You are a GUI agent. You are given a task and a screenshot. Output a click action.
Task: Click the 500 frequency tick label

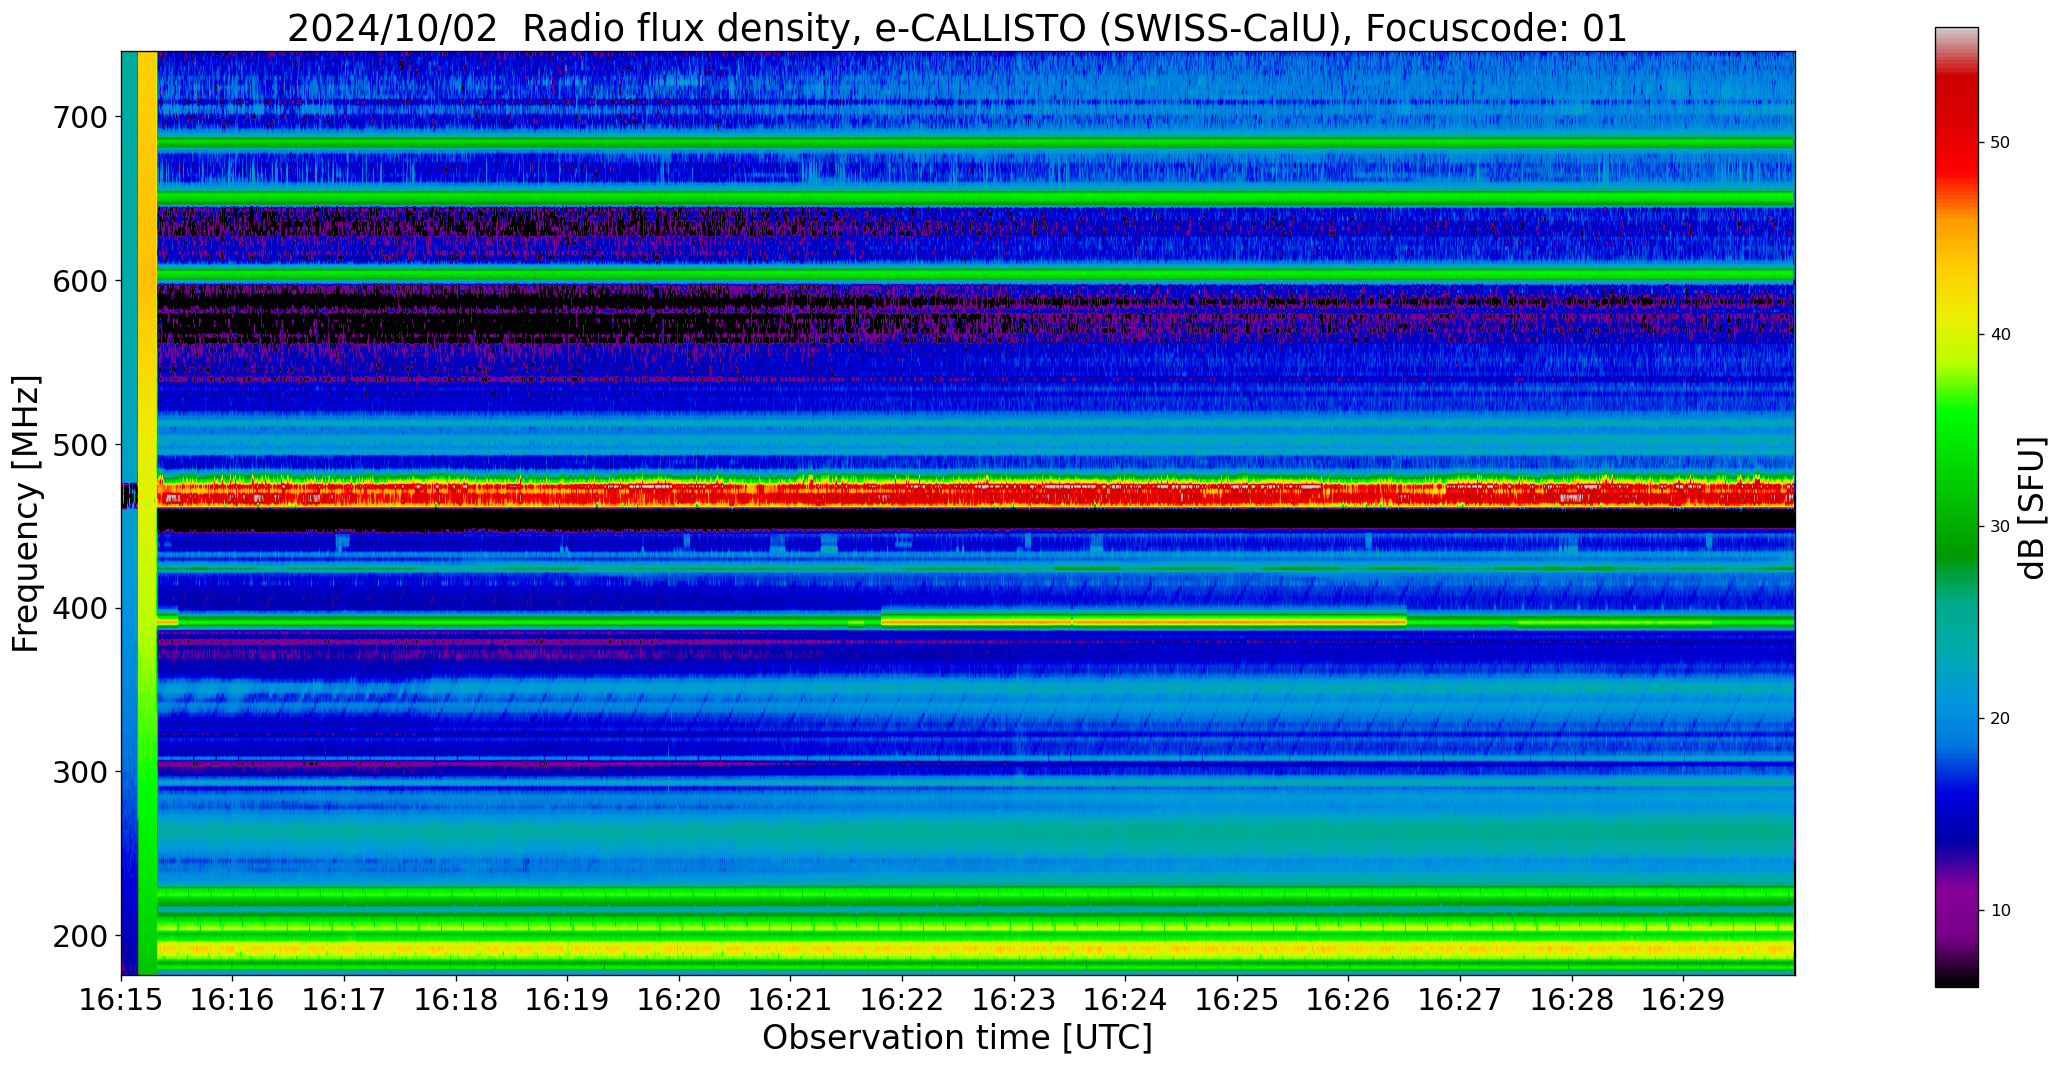80,445
